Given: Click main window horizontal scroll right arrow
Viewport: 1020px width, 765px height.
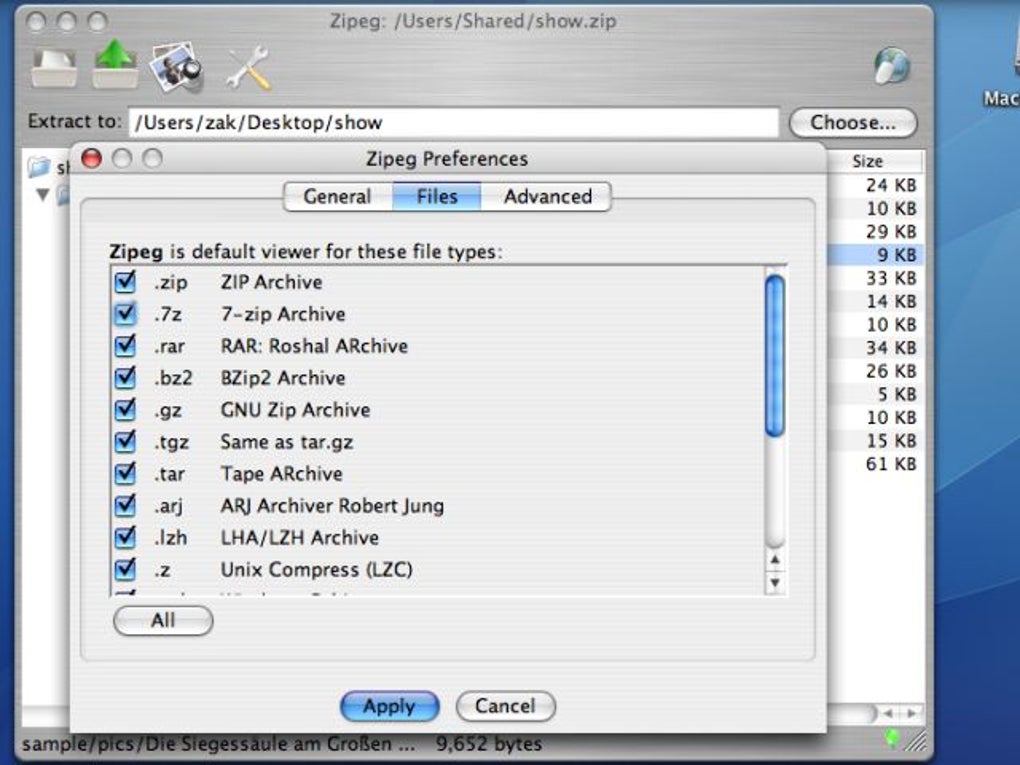Looking at the screenshot, I should click(913, 714).
